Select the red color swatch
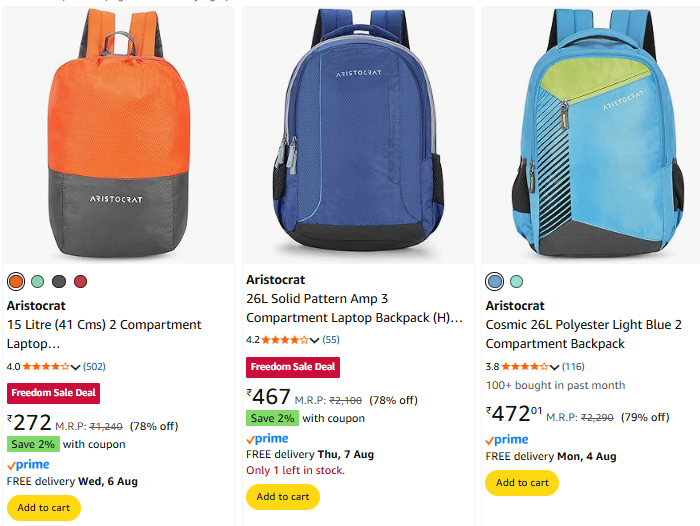The height and width of the screenshot is (526, 700). pos(80,281)
